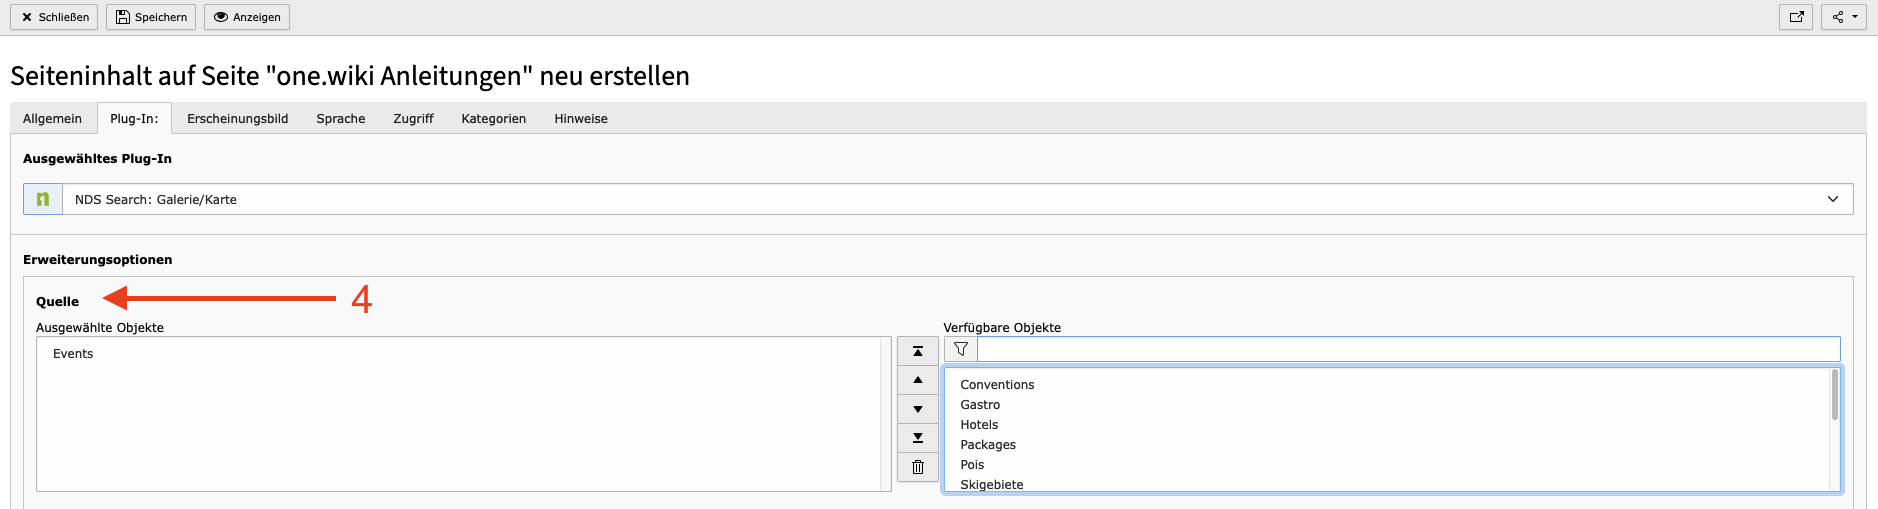The image size is (1878, 509).
Task: Click the move up arrow icon
Action: pos(917,380)
